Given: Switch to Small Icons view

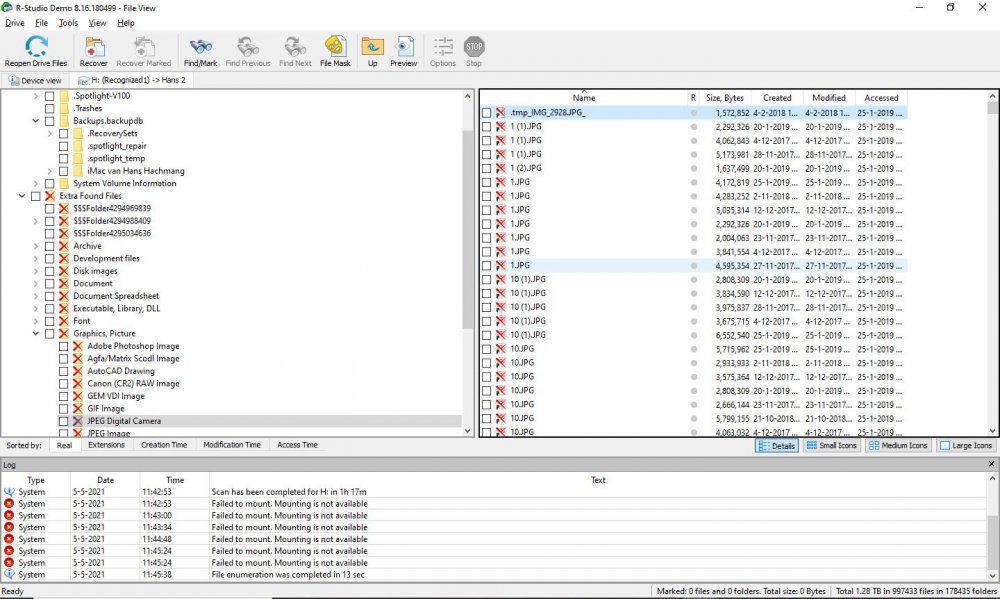Looking at the screenshot, I should tap(831, 445).
